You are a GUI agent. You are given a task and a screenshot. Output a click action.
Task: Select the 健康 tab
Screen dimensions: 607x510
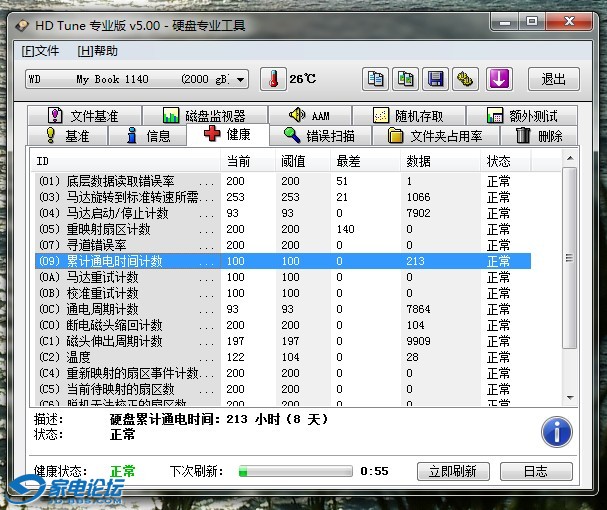pyautogui.click(x=228, y=134)
